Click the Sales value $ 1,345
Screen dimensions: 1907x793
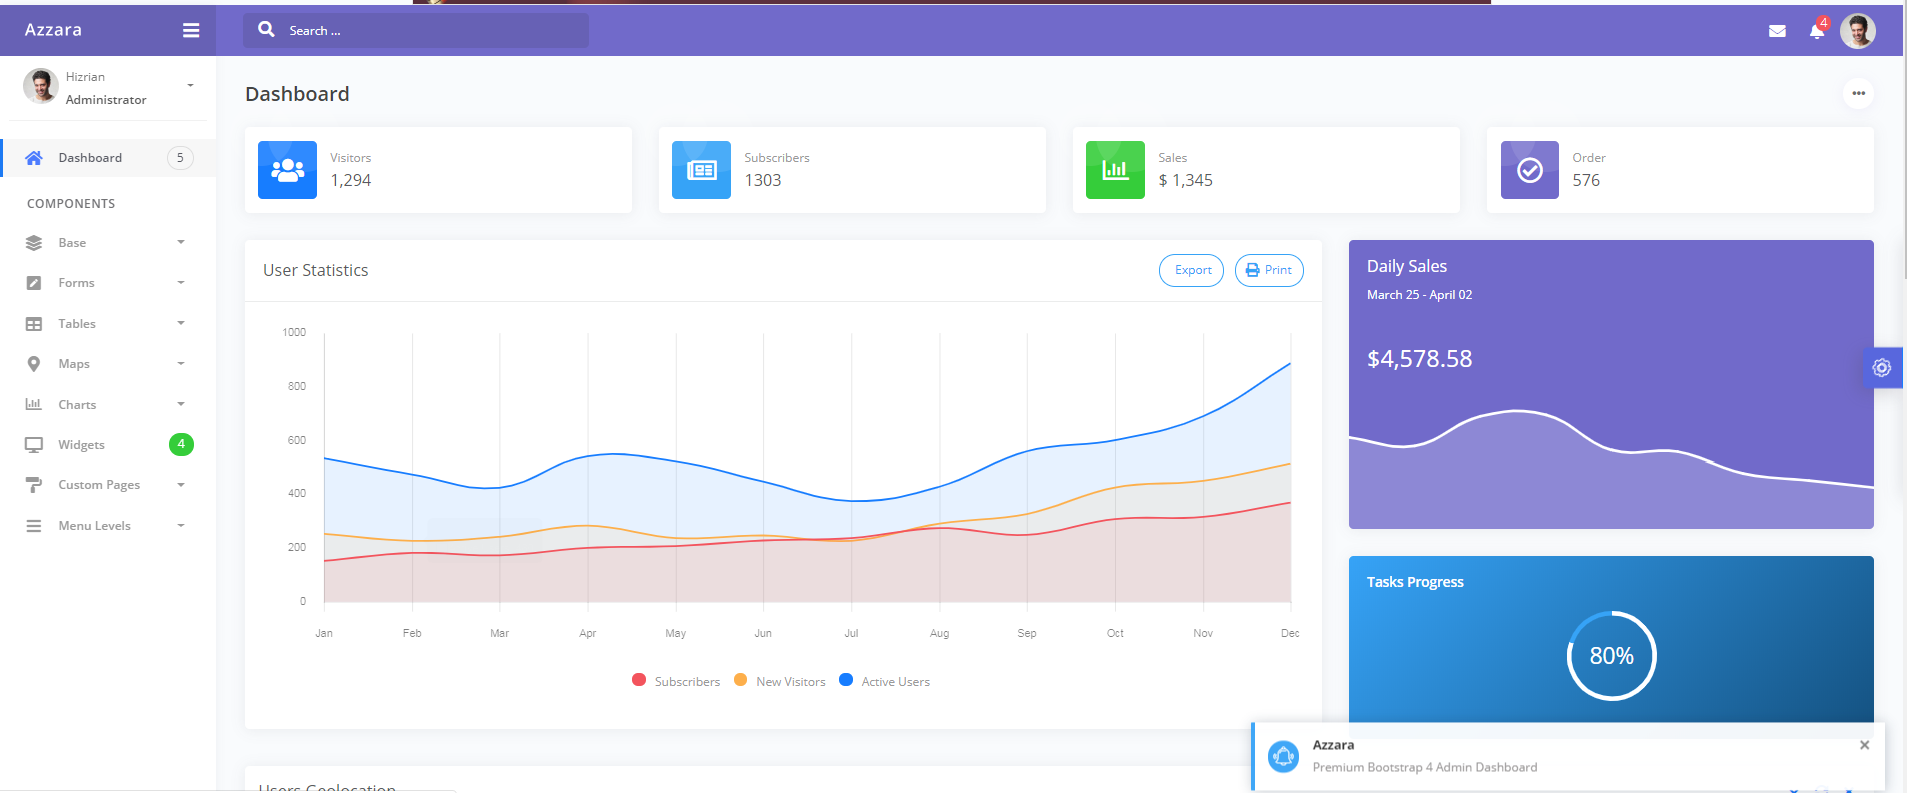click(1185, 181)
